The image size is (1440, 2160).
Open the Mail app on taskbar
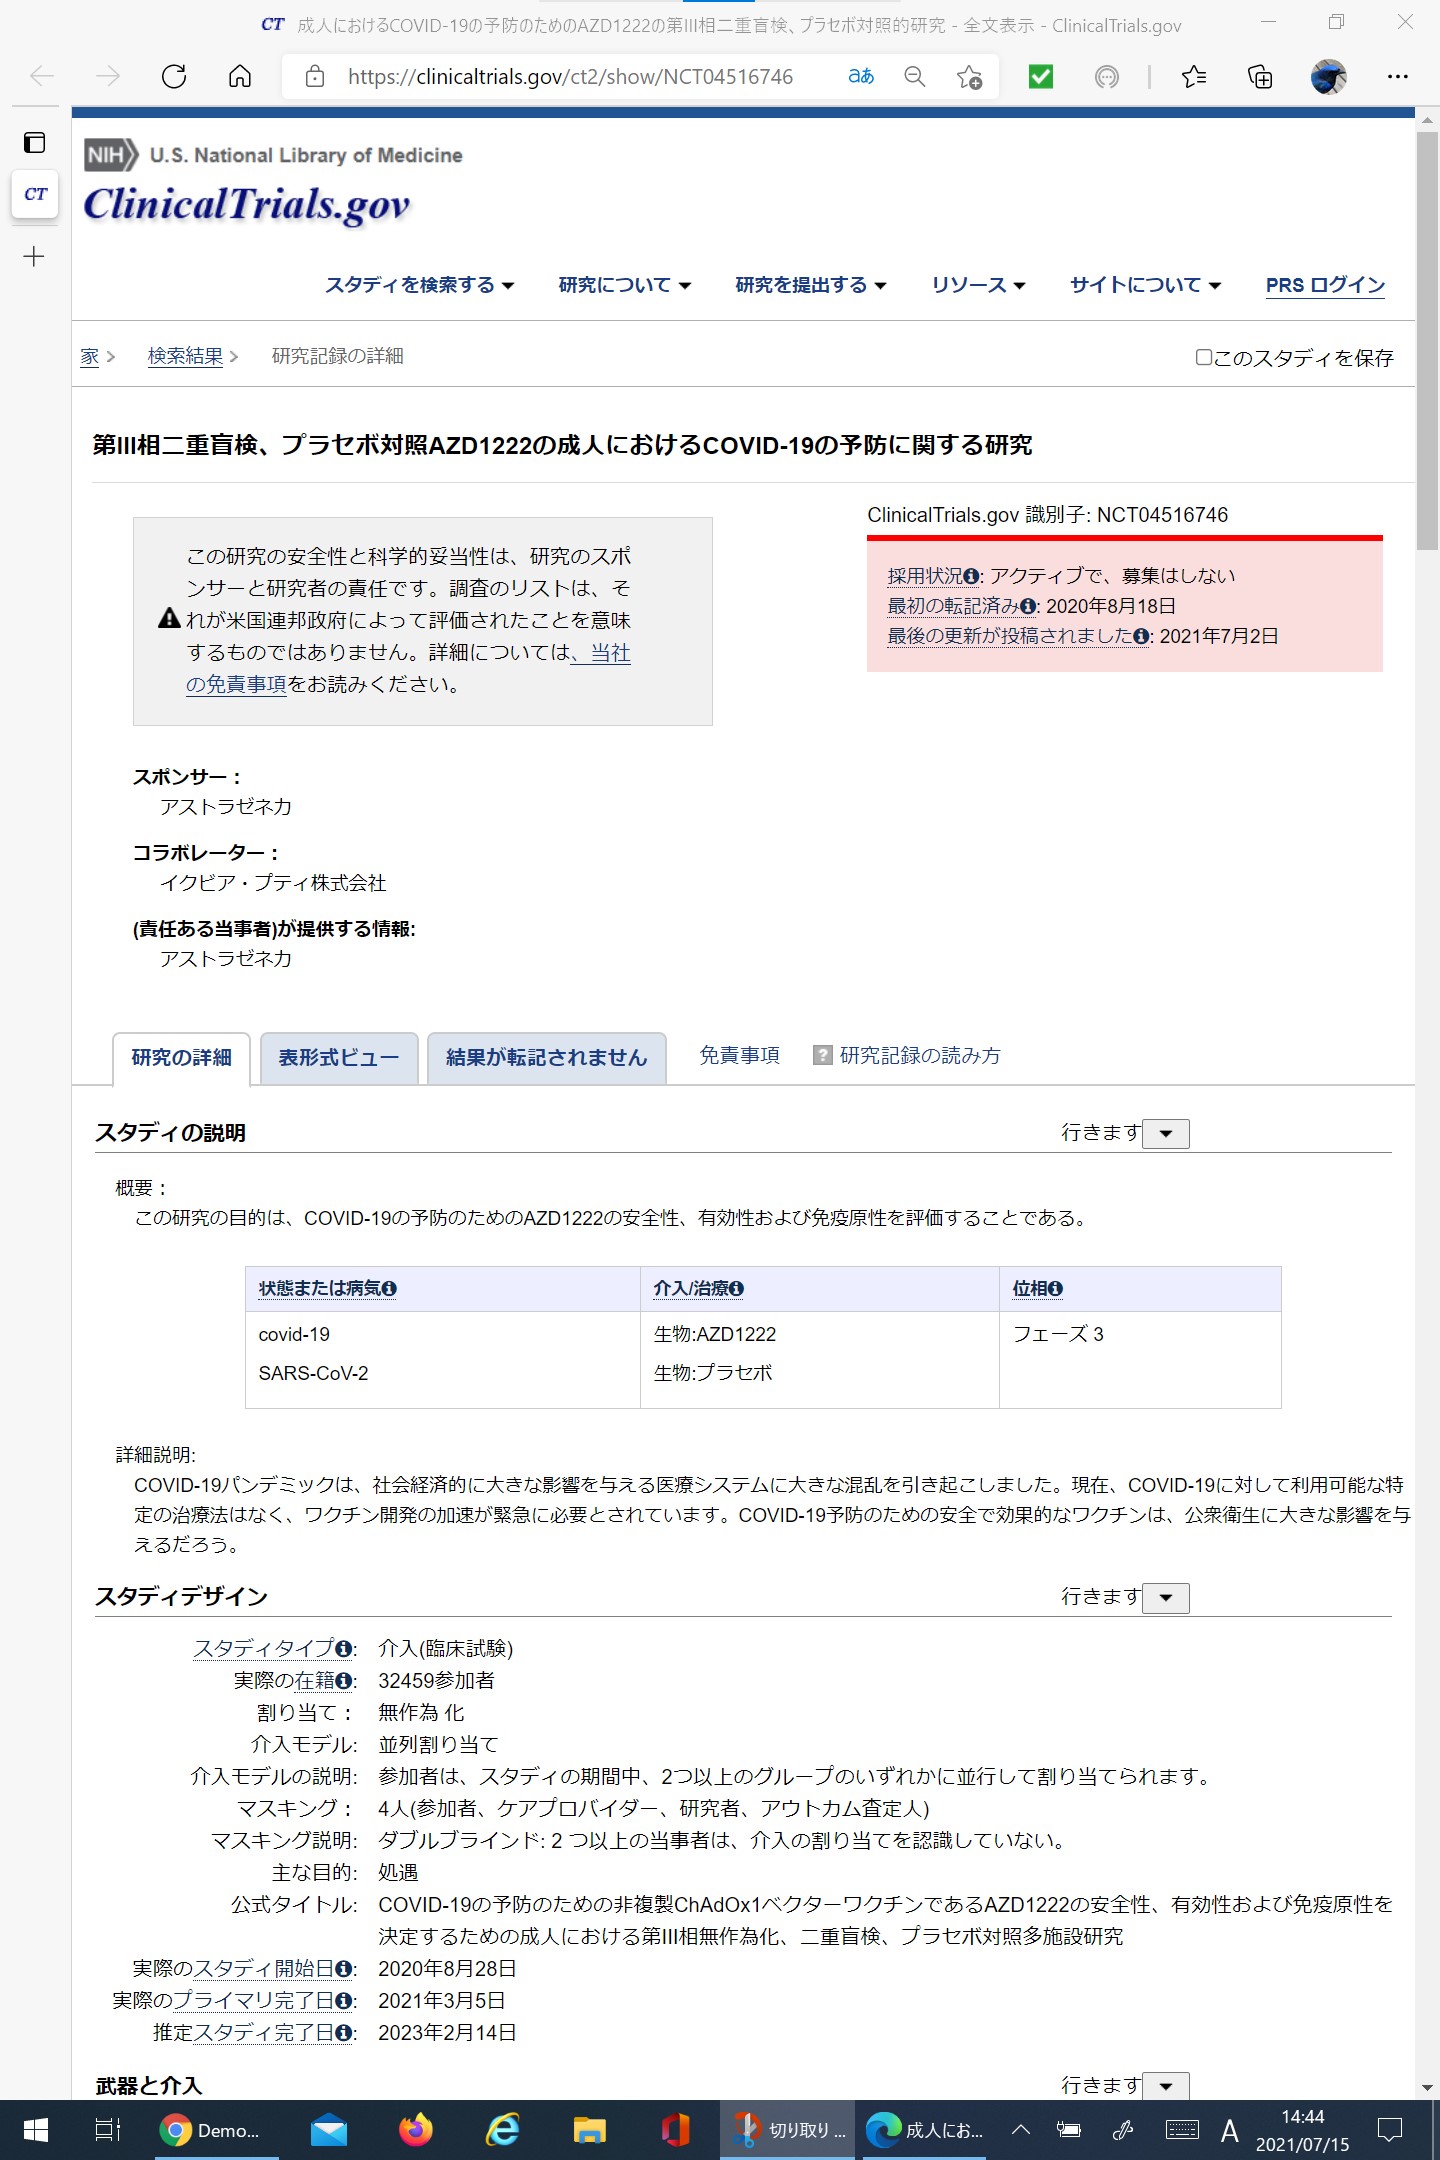329,2130
